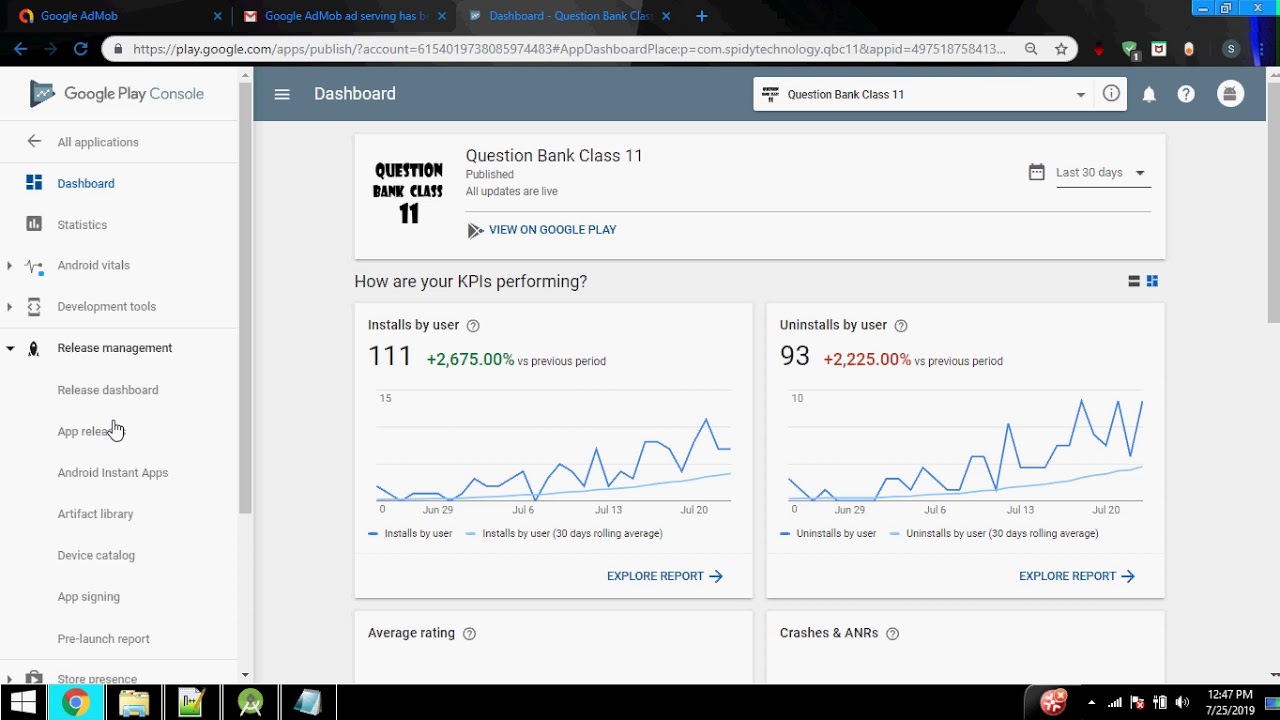The image size is (1280, 720).
Task: Click the Installs by user help icon
Action: pyautogui.click(x=473, y=326)
